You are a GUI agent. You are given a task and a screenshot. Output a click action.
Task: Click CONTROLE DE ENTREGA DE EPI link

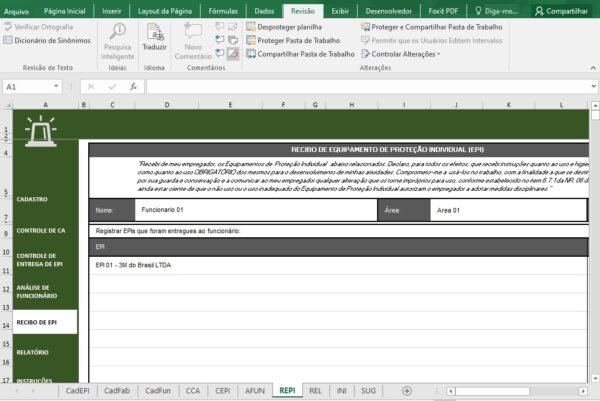pos(39,260)
